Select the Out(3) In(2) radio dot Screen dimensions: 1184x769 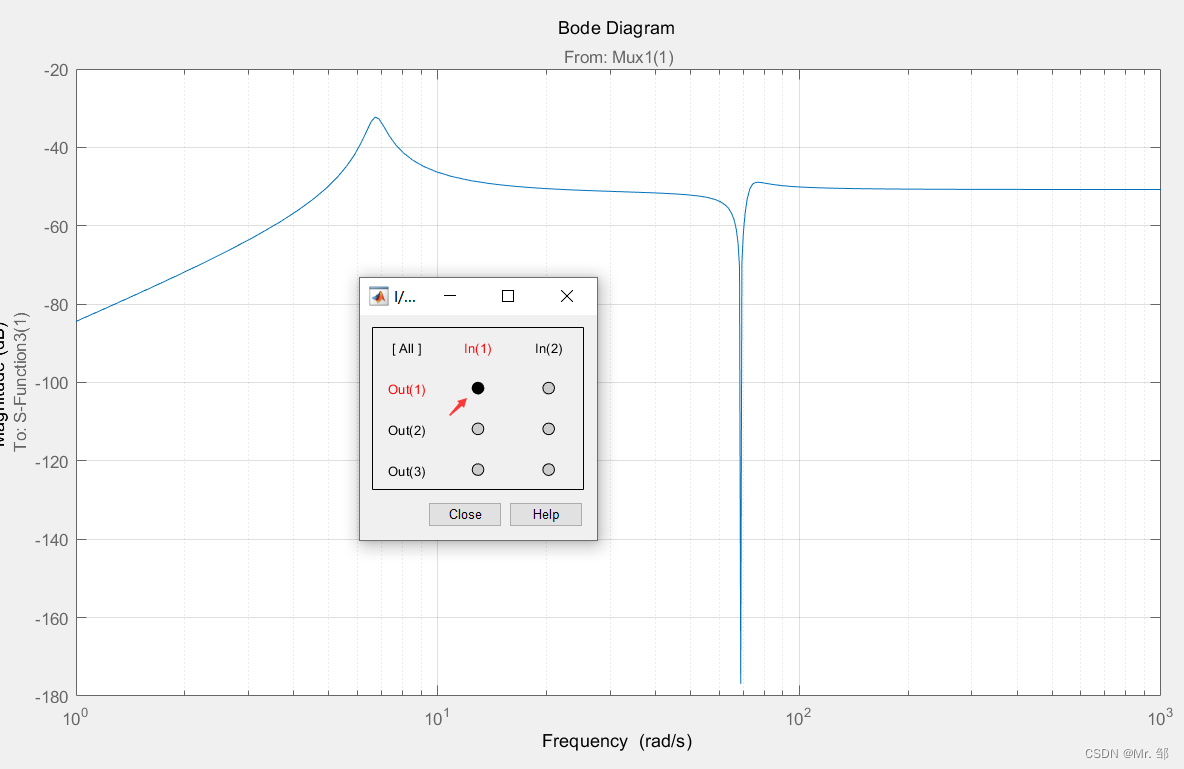click(548, 470)
